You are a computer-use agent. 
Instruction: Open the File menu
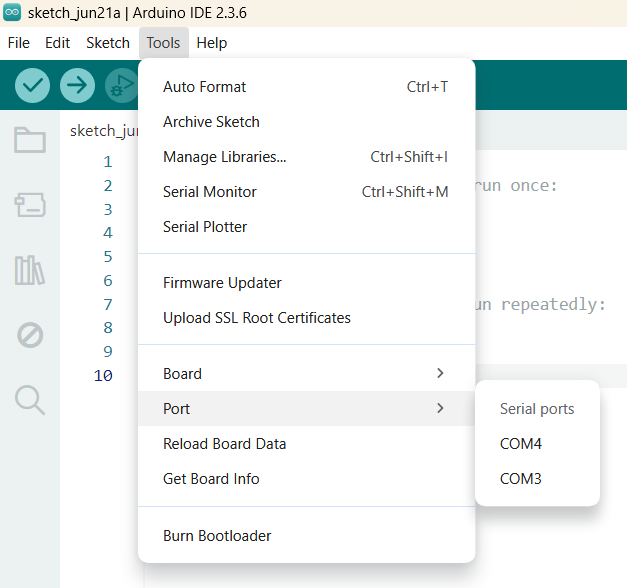coord(18,43)
